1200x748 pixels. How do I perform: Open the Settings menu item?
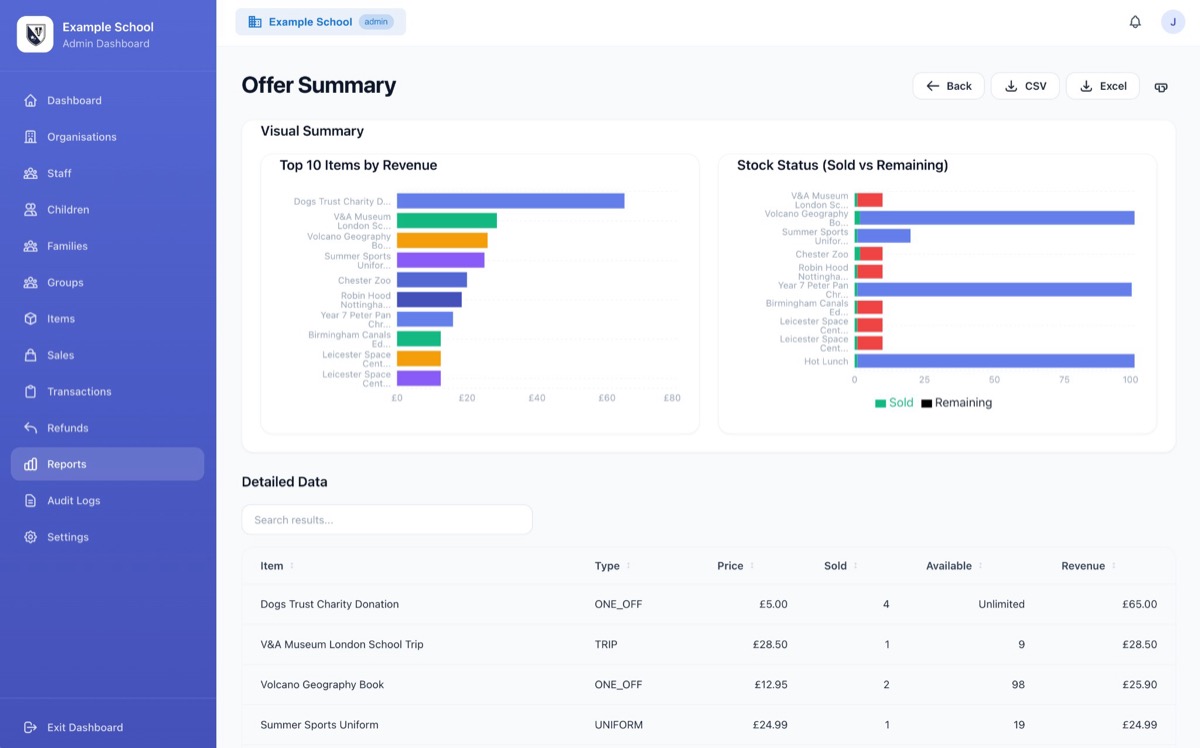point(68,536)
